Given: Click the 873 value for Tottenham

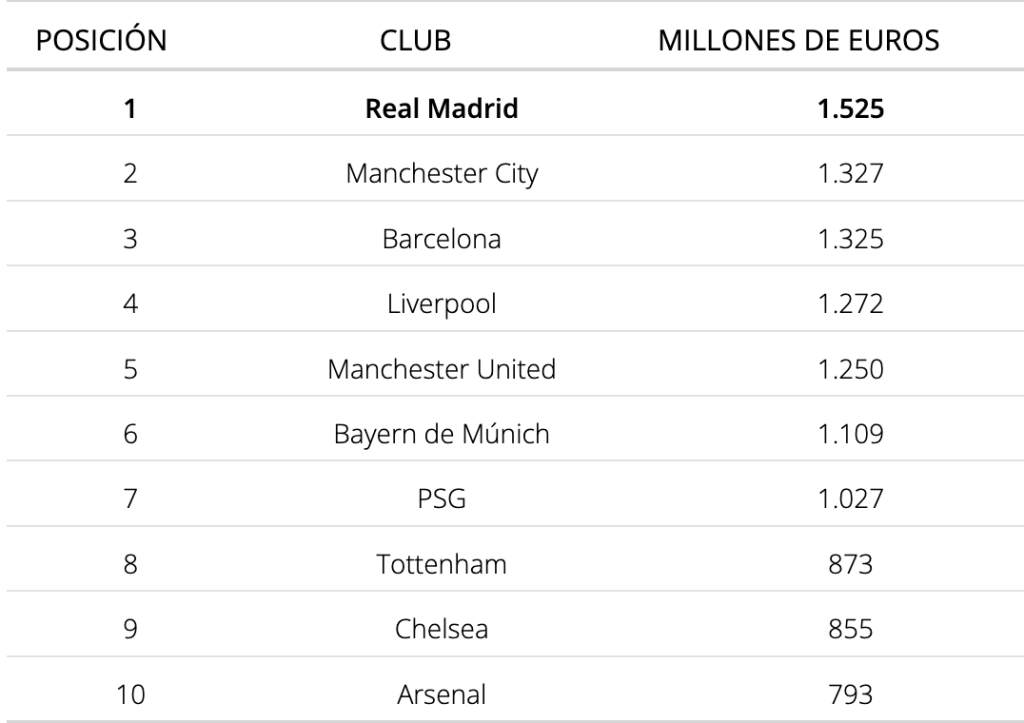Looking at the screenshot, I should tap(850, 564).
